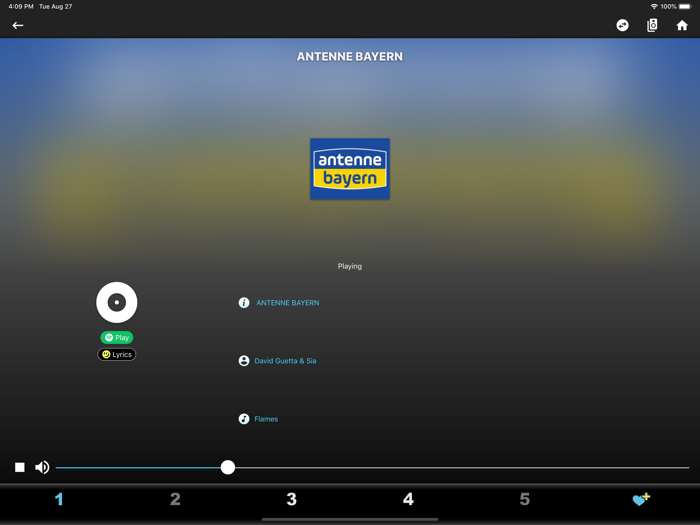Return to the home screen icon
Viewport: 700px width, 525px height.
[x=682, y=25]
